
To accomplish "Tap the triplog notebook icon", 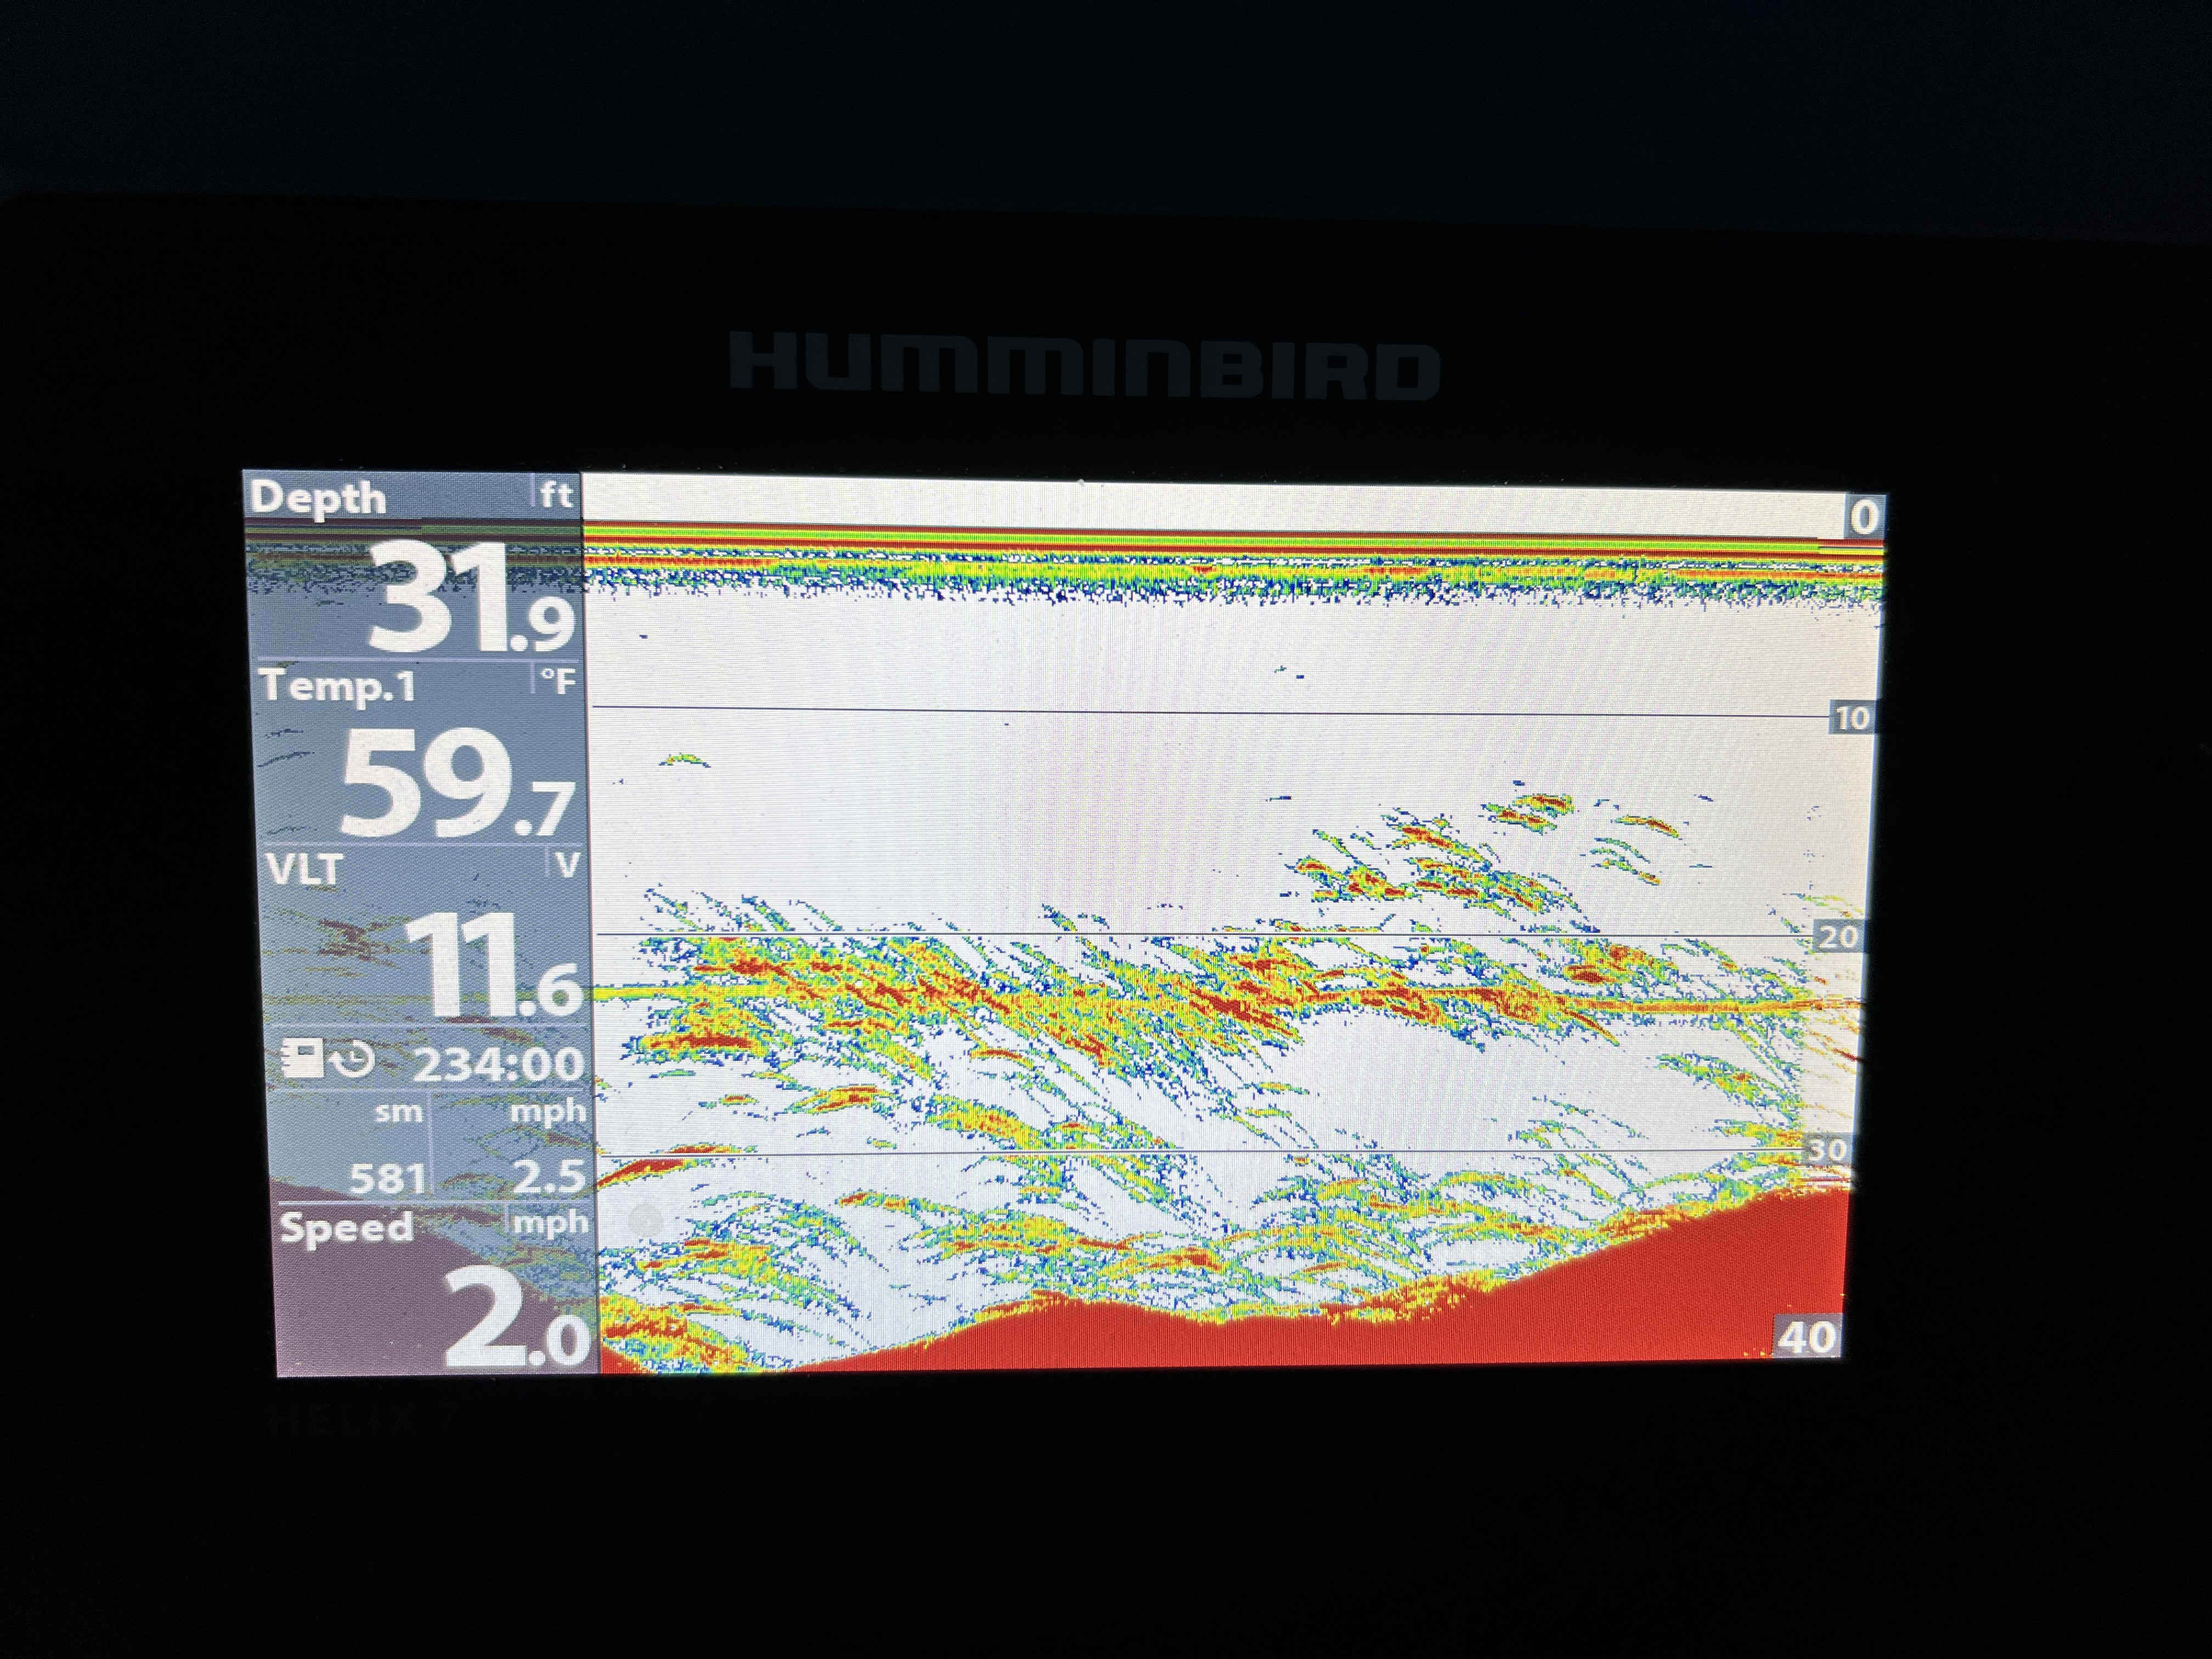I will point(302,1058).
